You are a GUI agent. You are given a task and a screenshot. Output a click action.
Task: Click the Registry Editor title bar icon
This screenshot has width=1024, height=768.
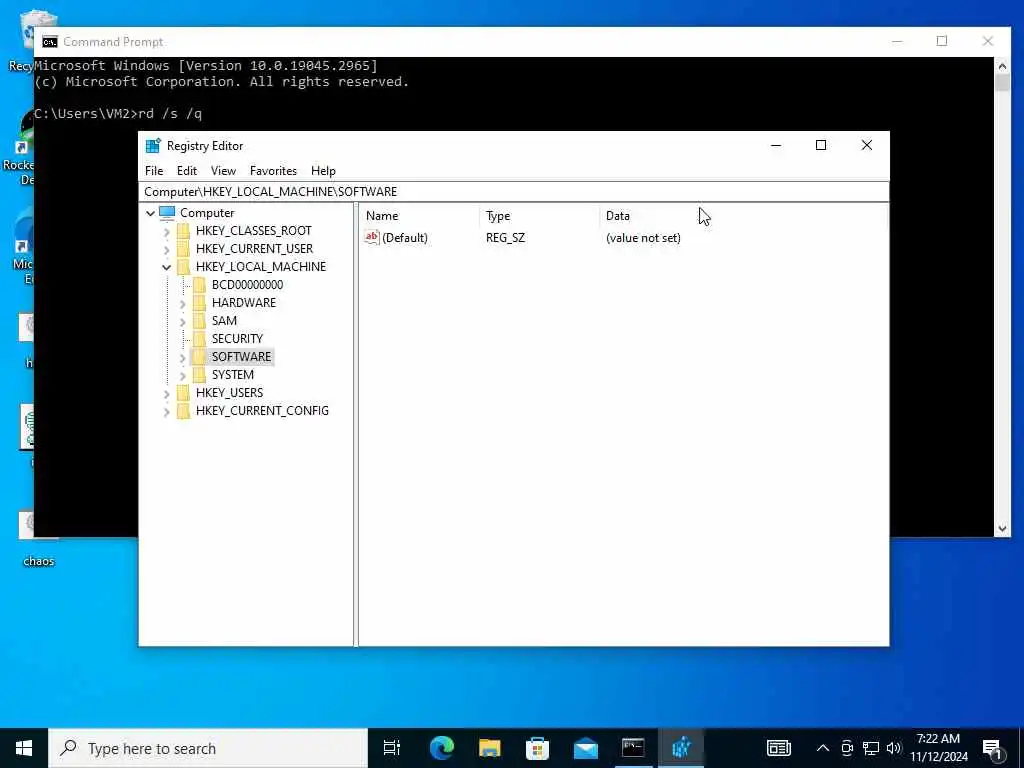tap(153, 146)
